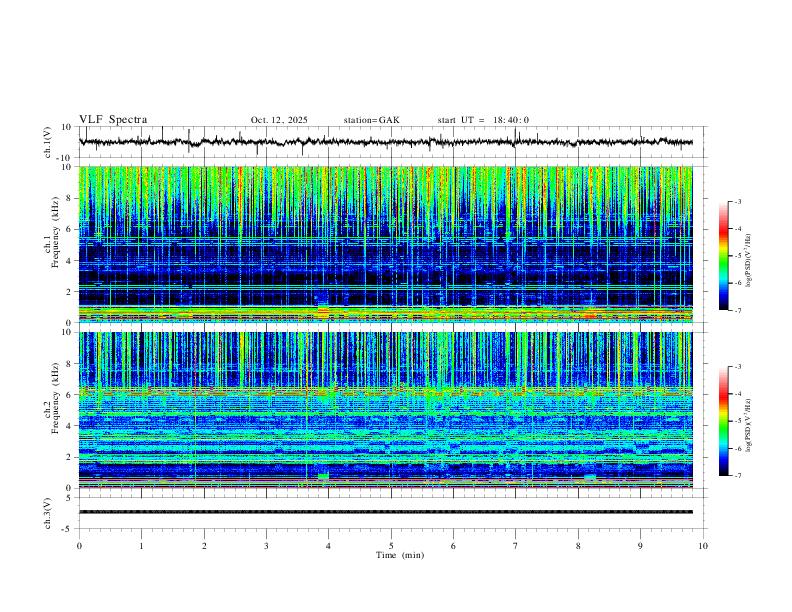This screenshot has height=612, width=792.
Task: Click the '6' tick on Time axis
Action: click(x=454, y=546)
